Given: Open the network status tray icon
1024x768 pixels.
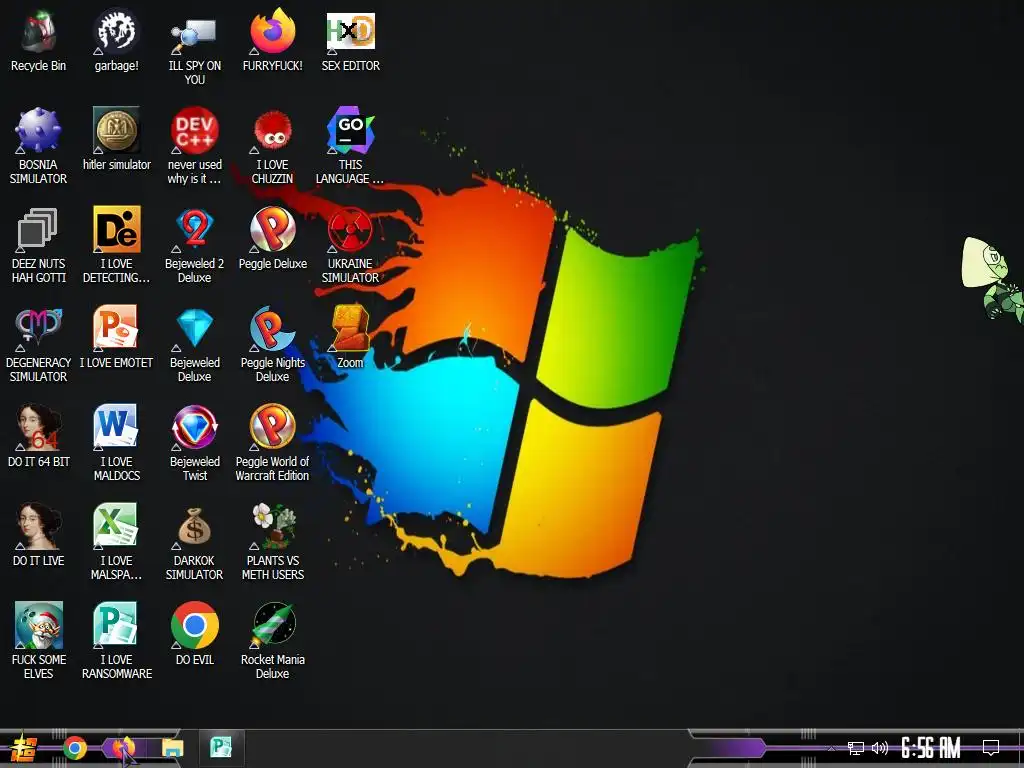Looking at the screenshot, I should (x=856, y=748).
